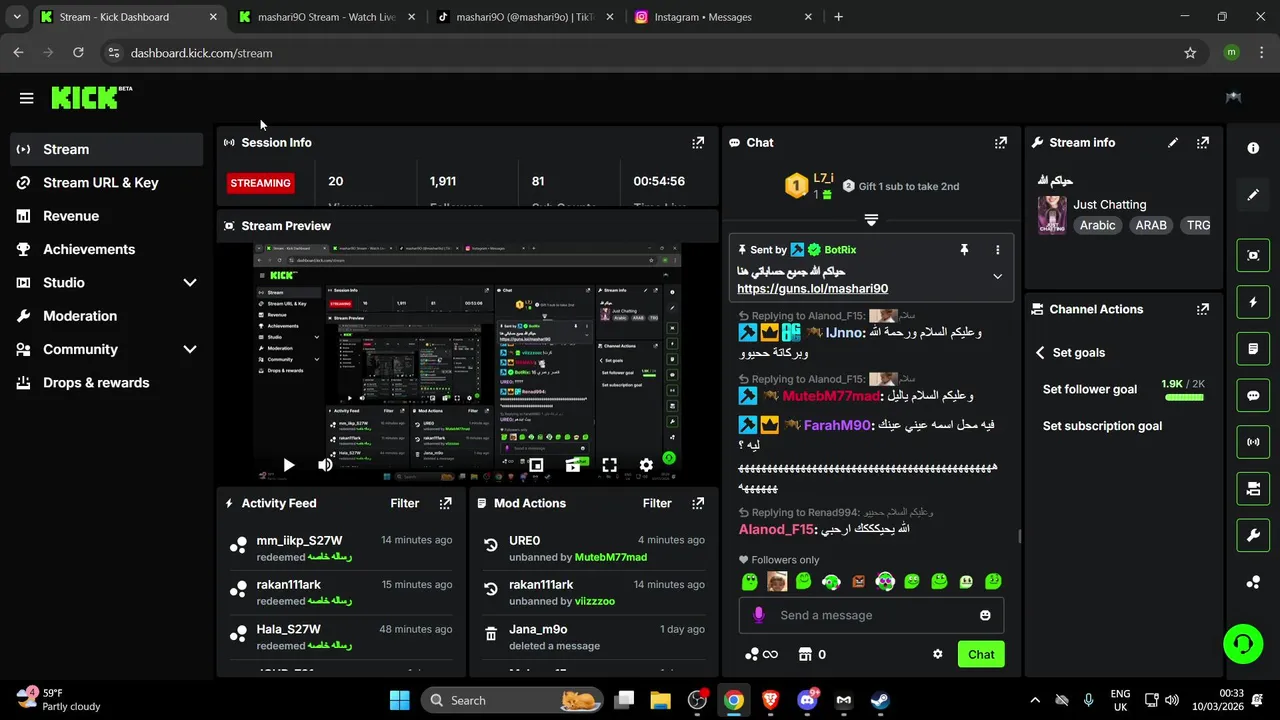Select Stream in sidebar
Viewport: 1280px width, 720px height.
(107, 149)
